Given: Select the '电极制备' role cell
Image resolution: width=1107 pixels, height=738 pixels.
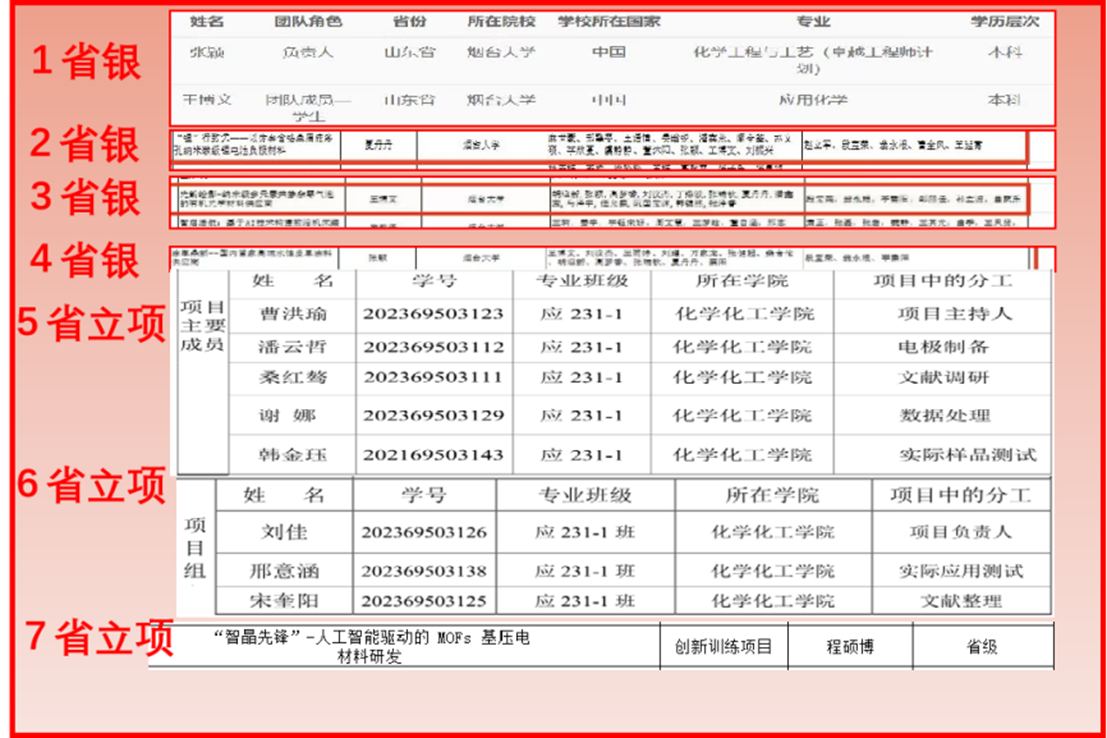Looking at the screenshot, I should [943, 347].
